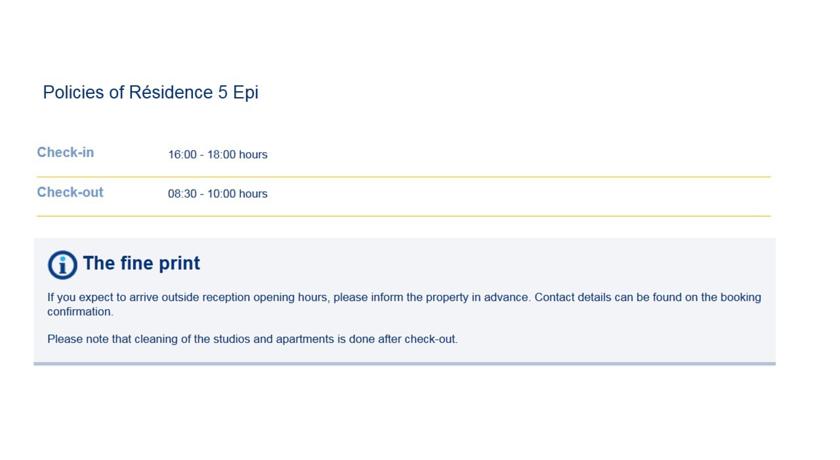
Task: Click the note about cleaning after check-out
Action: 252,339
